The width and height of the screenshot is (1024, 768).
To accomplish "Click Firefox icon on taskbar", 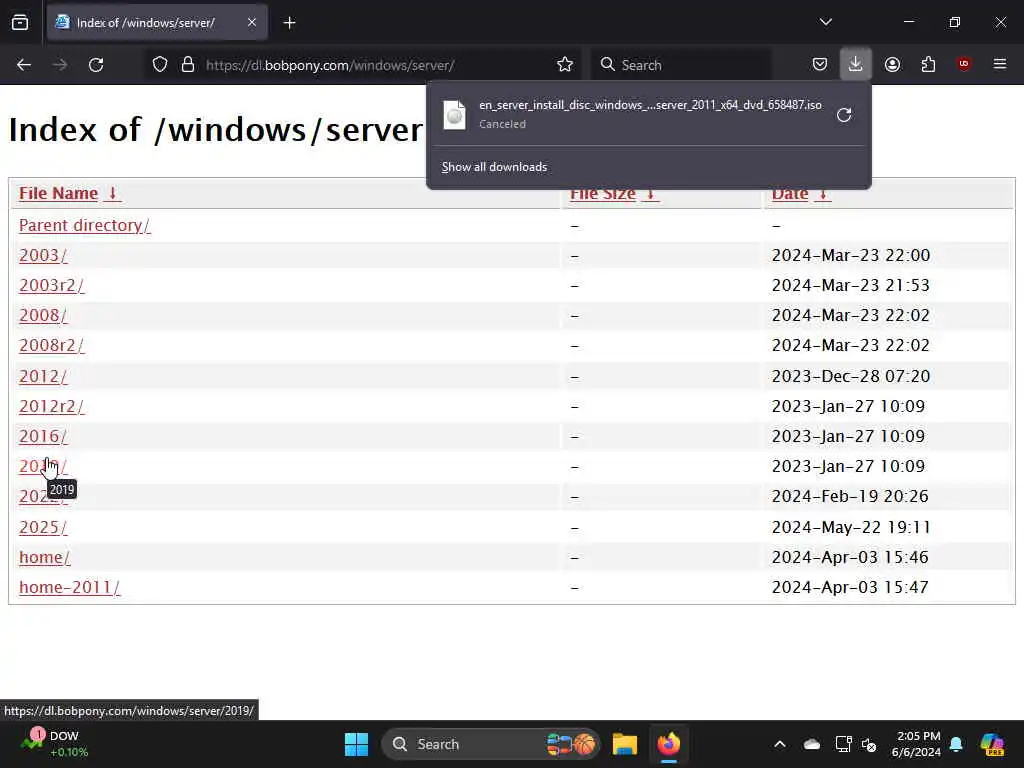I will pyautogui.click(x=669, y=744).
